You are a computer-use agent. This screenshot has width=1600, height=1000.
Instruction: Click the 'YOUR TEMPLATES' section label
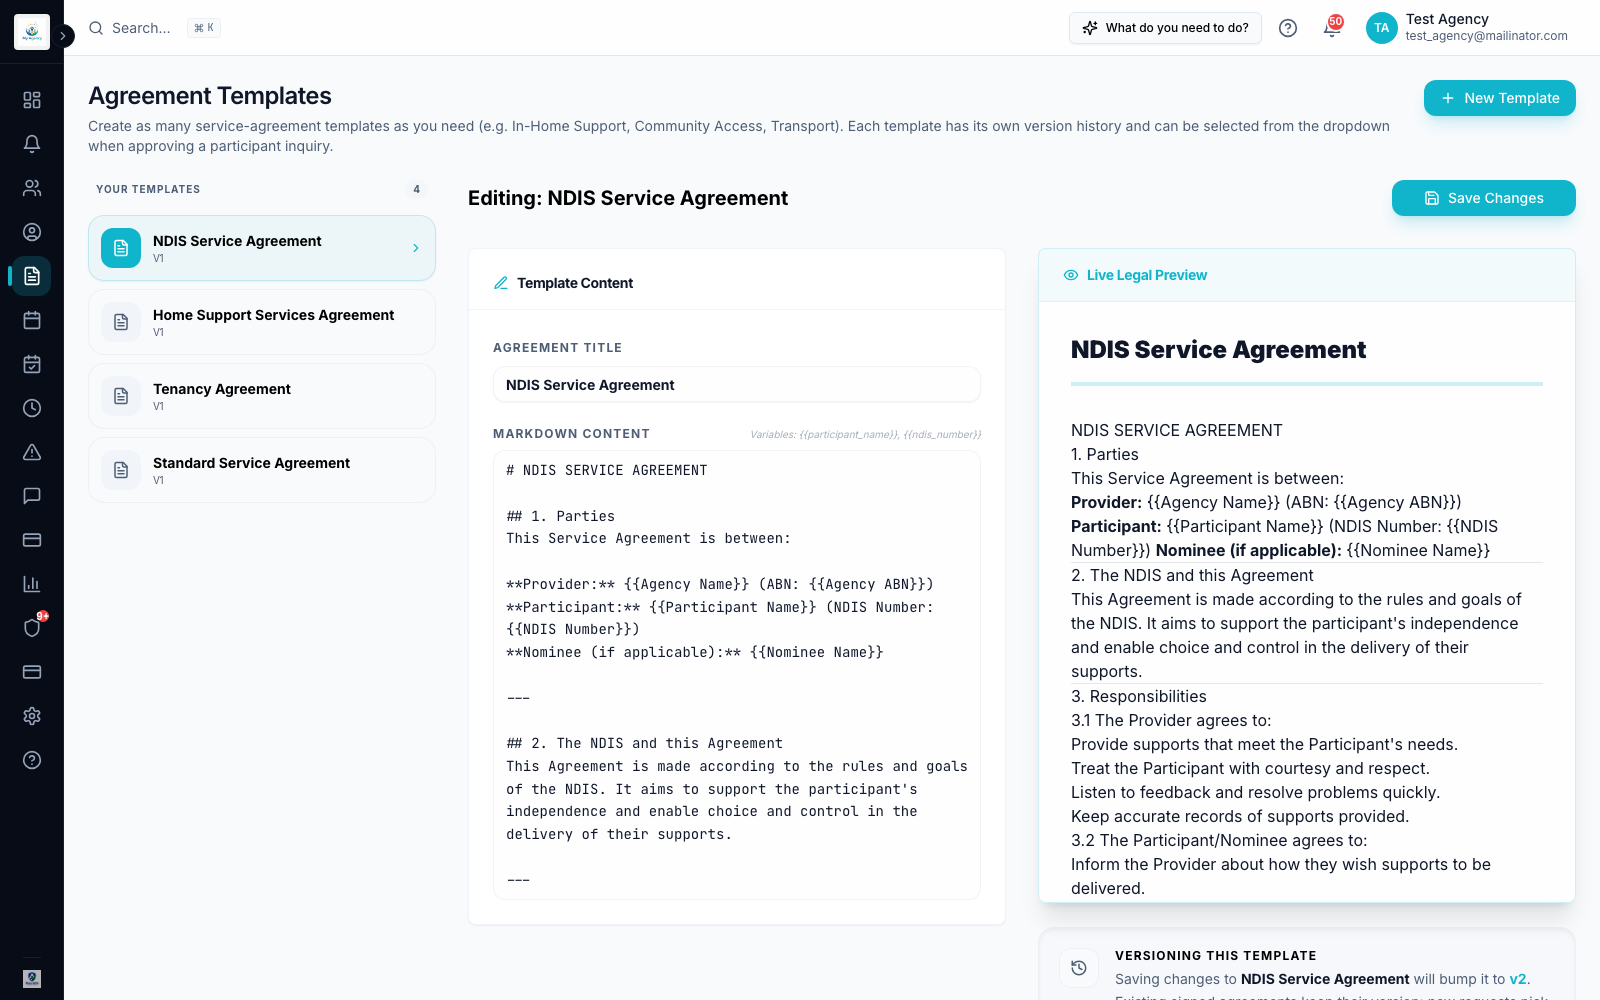(x=148, y=189)
